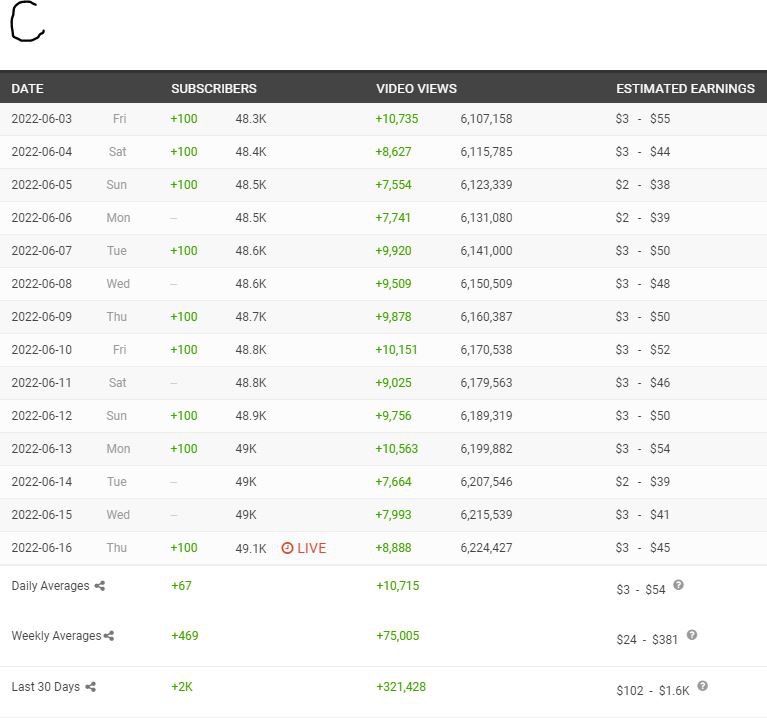This screenshot has width=767, height=718.
Task: Open help icon for daily average earnings
Action: (678, 585)
